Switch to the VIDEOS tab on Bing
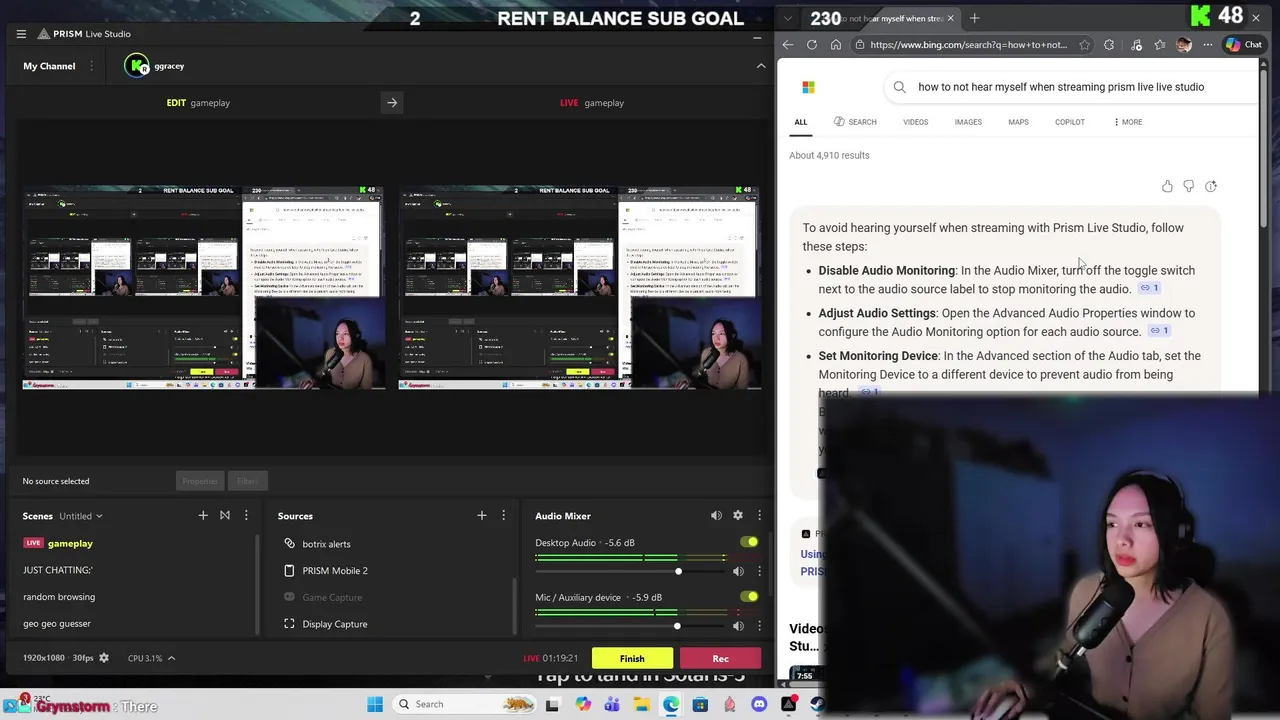1280x720 pixels. point(916,122)
